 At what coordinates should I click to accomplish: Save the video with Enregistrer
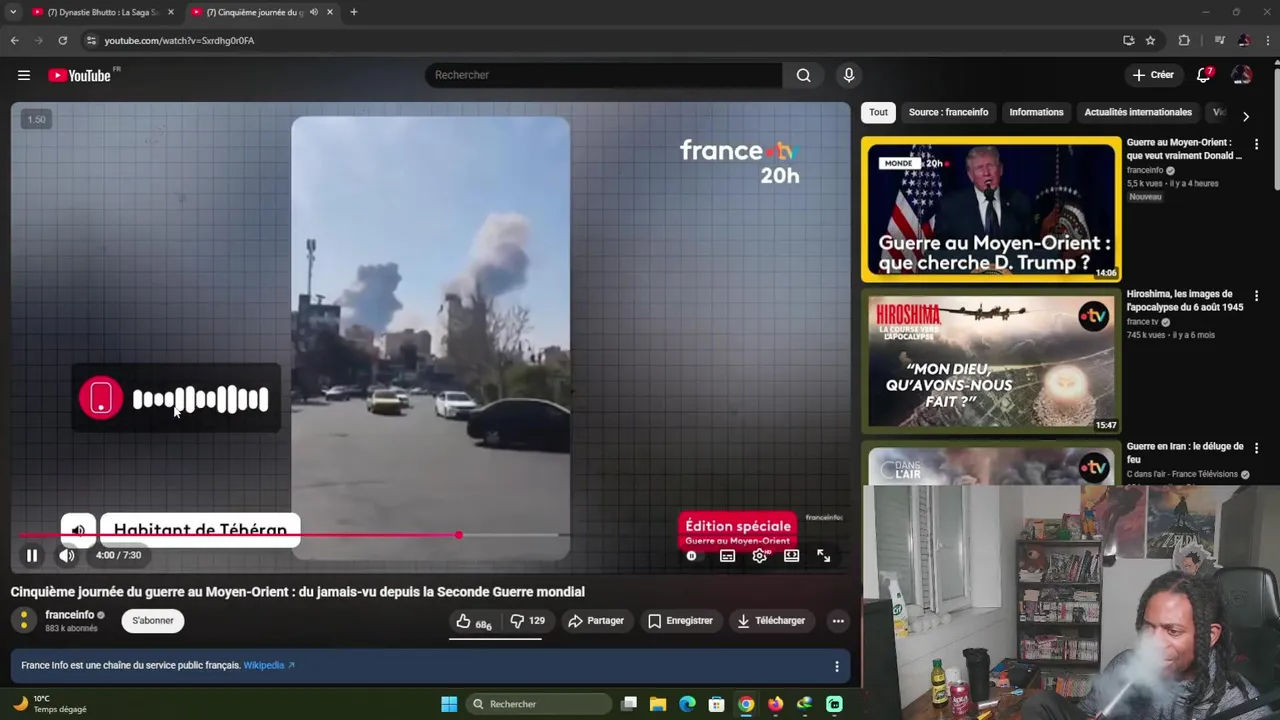click(680, 621)
